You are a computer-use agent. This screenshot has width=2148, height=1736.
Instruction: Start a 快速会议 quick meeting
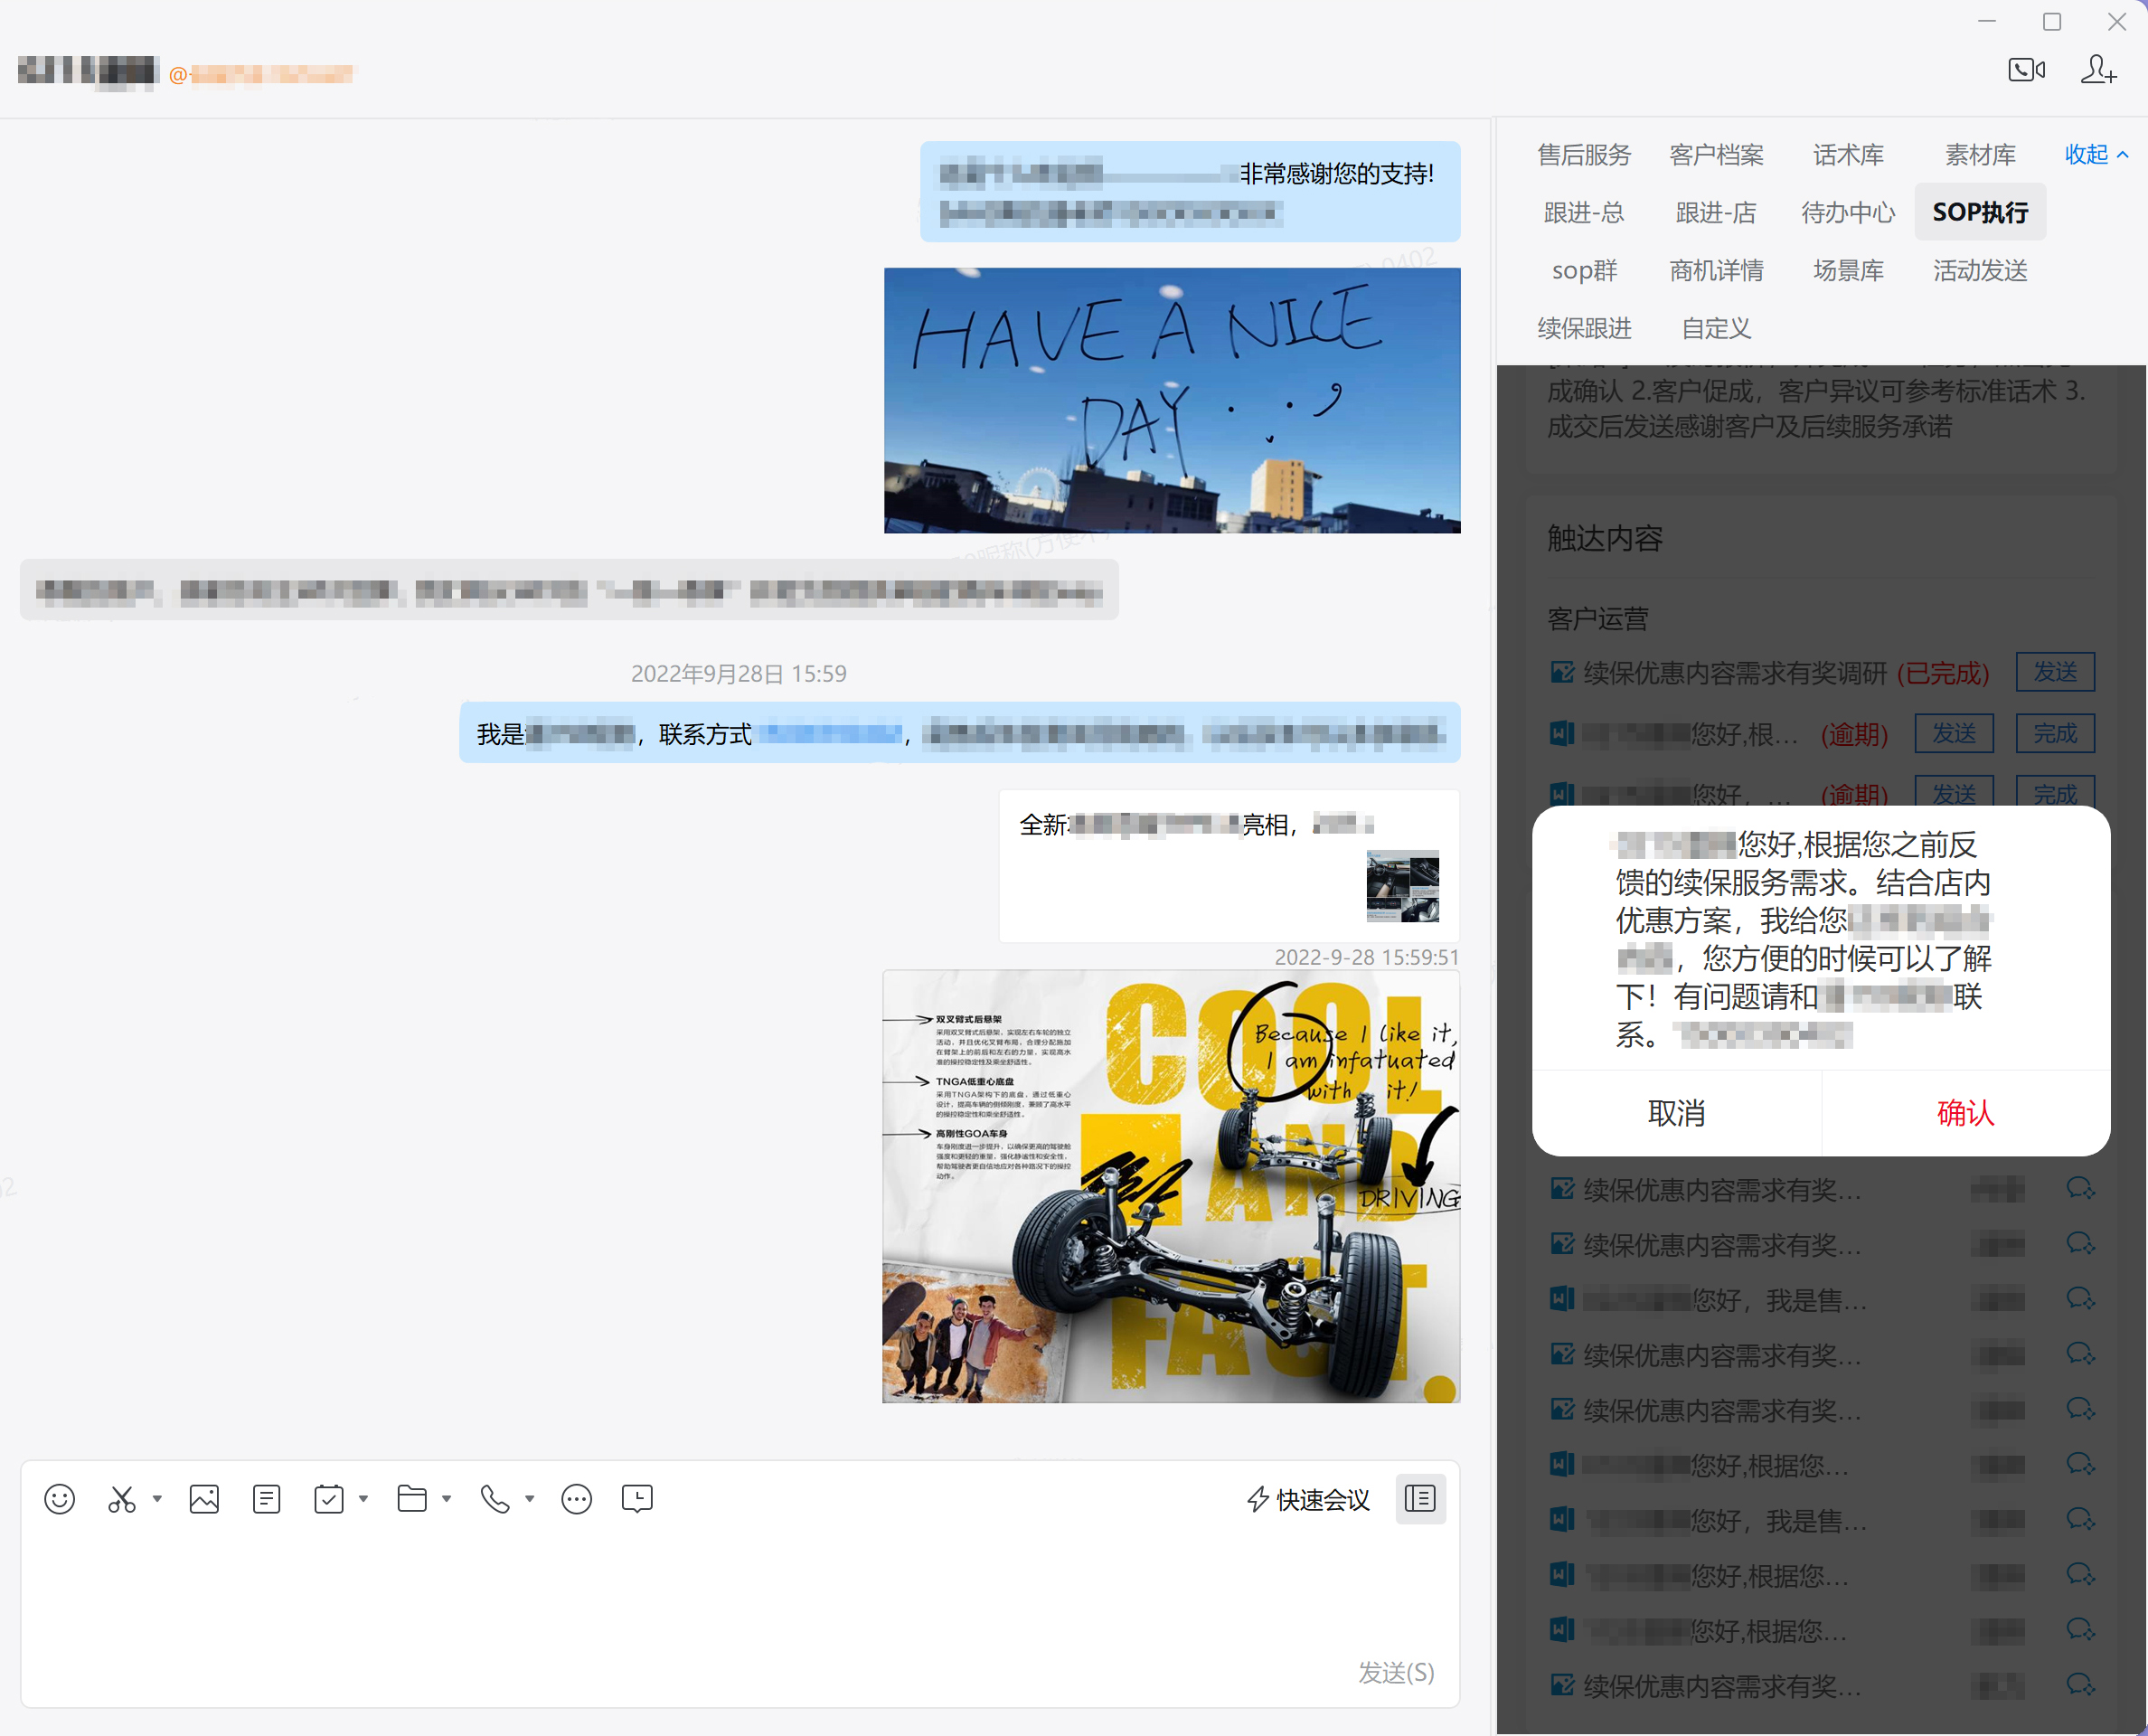pyautogui.click(x=1309, y=1499)
